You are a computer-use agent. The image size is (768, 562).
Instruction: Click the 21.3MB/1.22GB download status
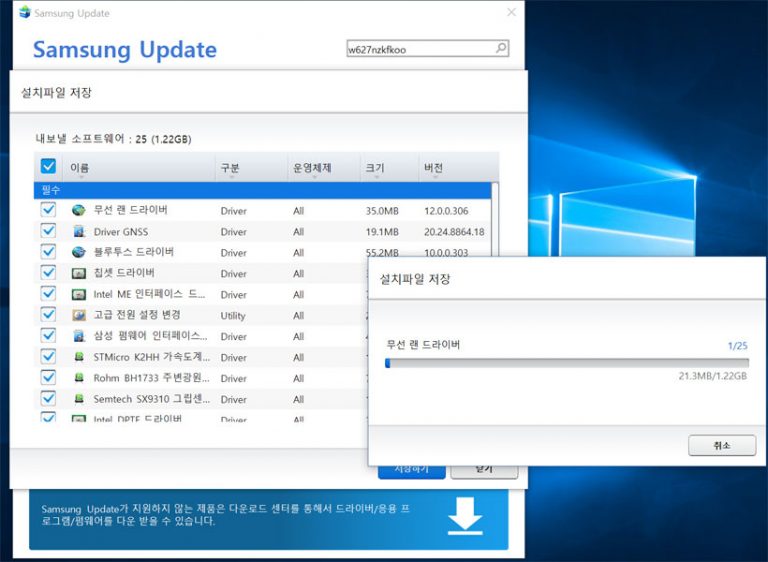pos(713,376)
